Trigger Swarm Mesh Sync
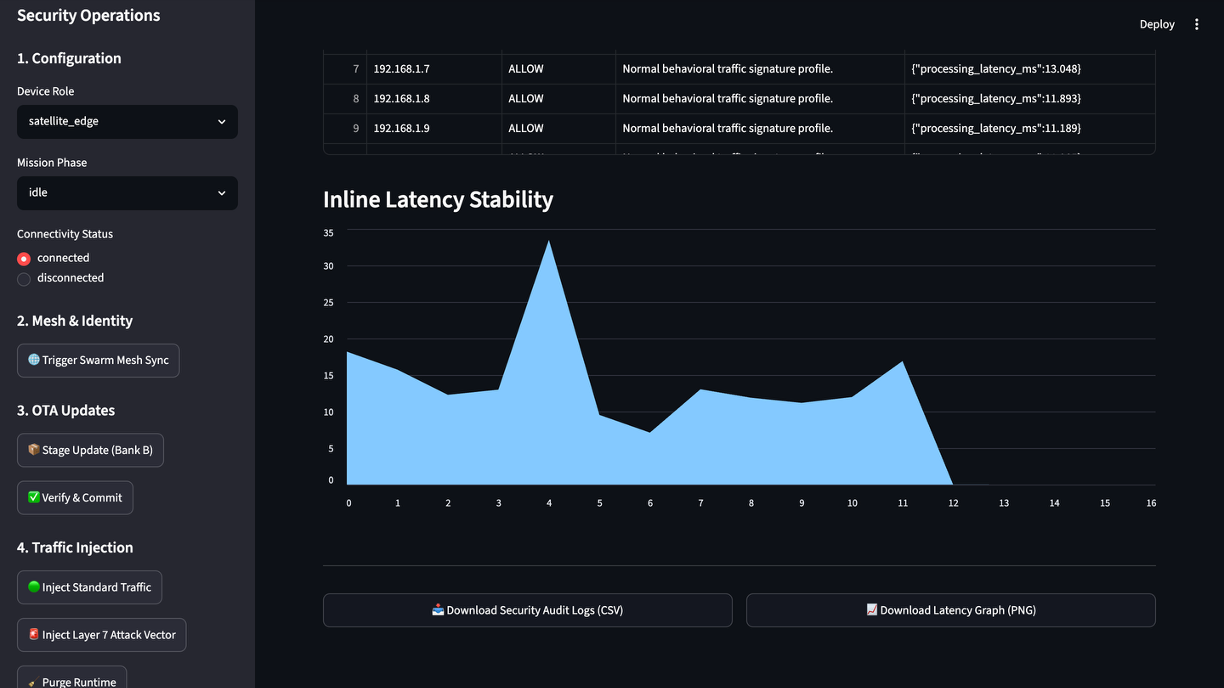 98,360
